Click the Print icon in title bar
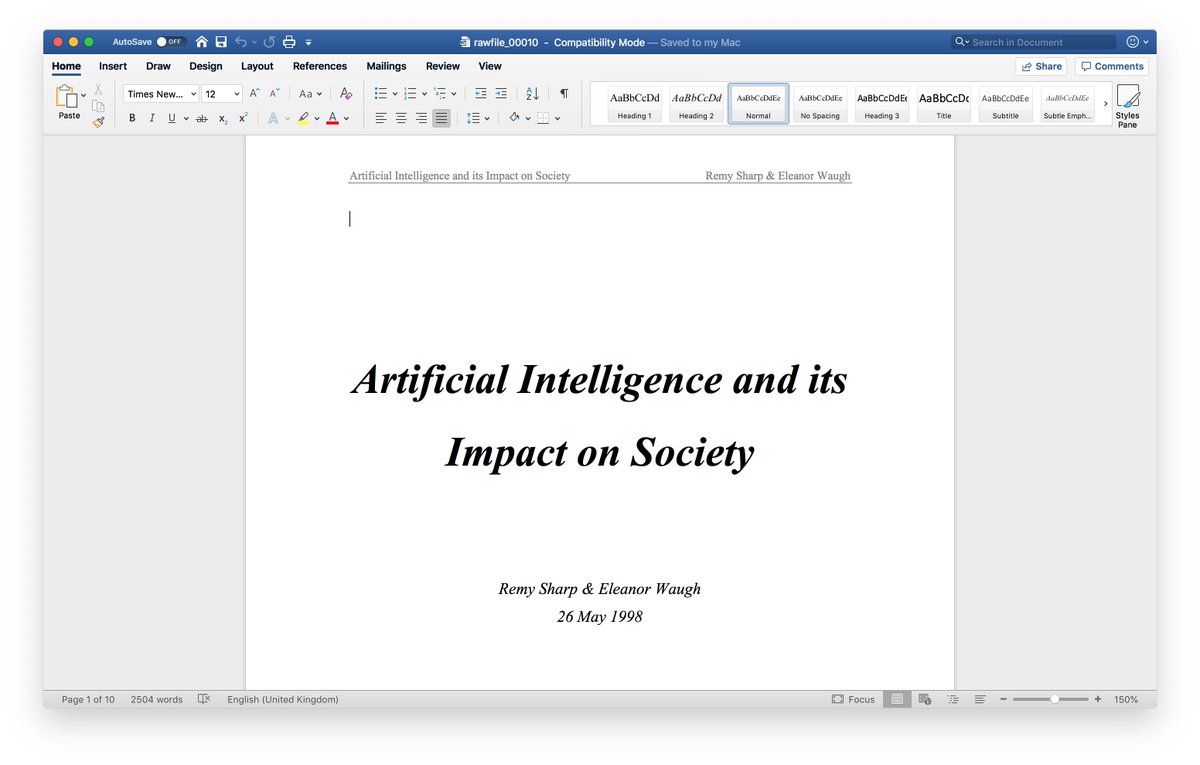The width and height of the screenshot is (1200, 765). [289, 42]
